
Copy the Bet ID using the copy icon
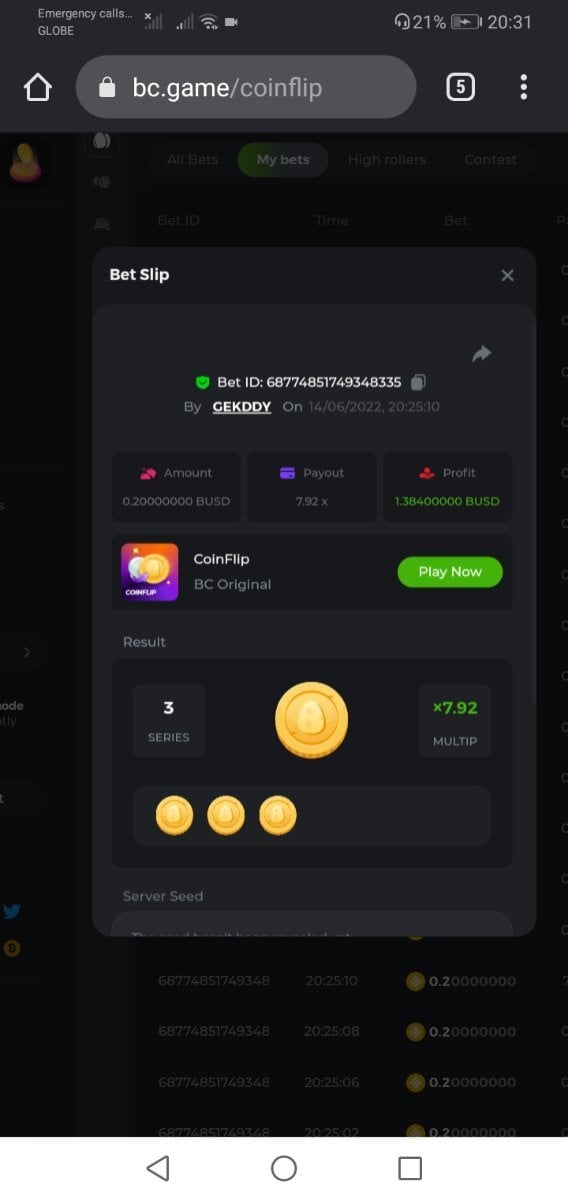click(x=419, y=382)
